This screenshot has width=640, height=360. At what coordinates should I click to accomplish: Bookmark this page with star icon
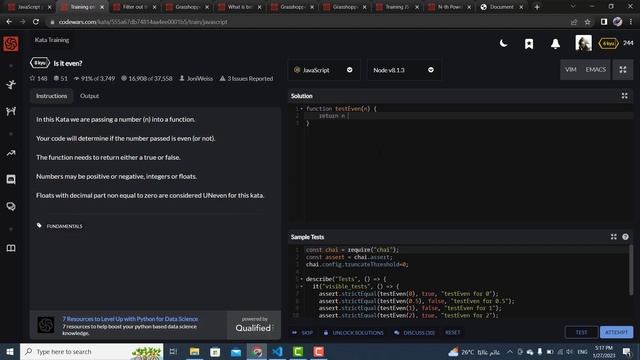click(587, 22)
